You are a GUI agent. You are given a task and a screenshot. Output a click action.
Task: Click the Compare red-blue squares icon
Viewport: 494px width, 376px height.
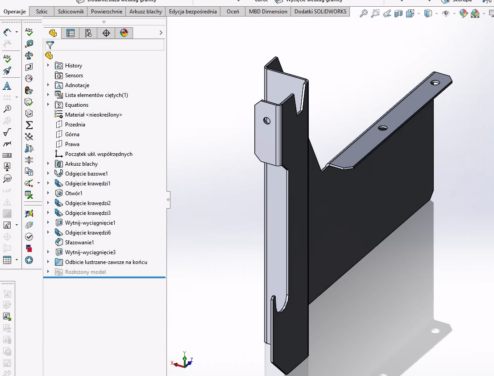29,248
